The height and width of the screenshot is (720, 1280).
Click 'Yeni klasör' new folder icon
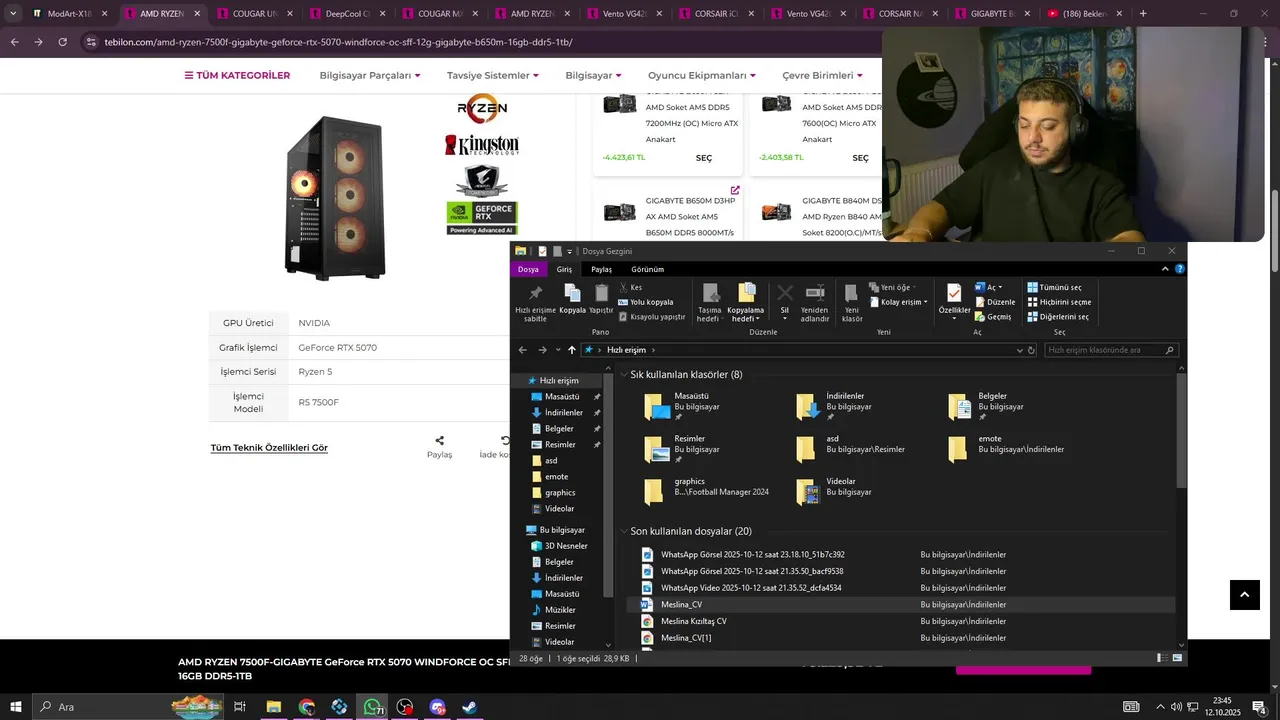point(852,302)
